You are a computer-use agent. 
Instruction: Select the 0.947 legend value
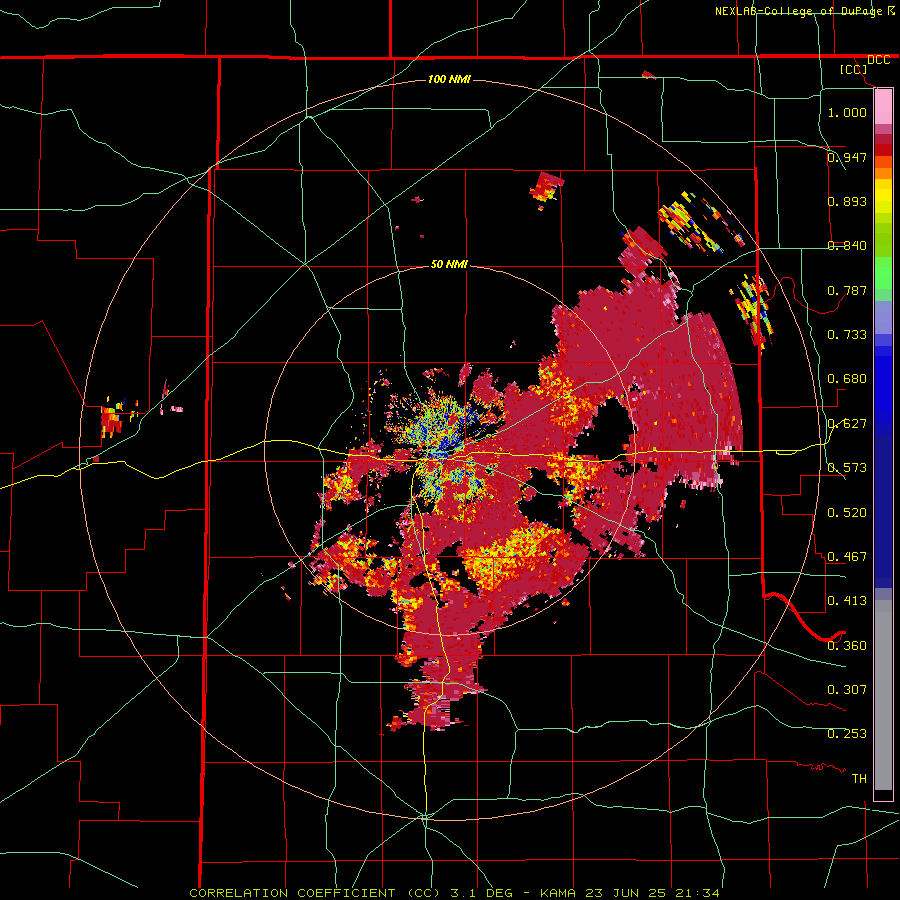pyautogui.click(x=847, y=157)
